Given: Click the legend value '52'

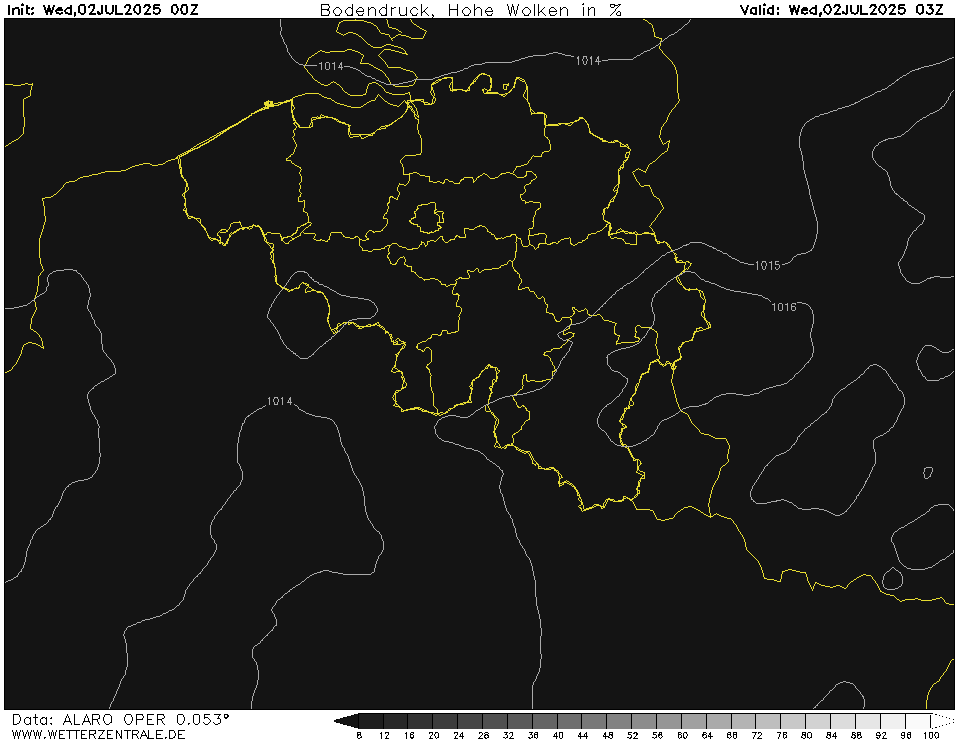Looking at the screenshot, I should 632,735.
